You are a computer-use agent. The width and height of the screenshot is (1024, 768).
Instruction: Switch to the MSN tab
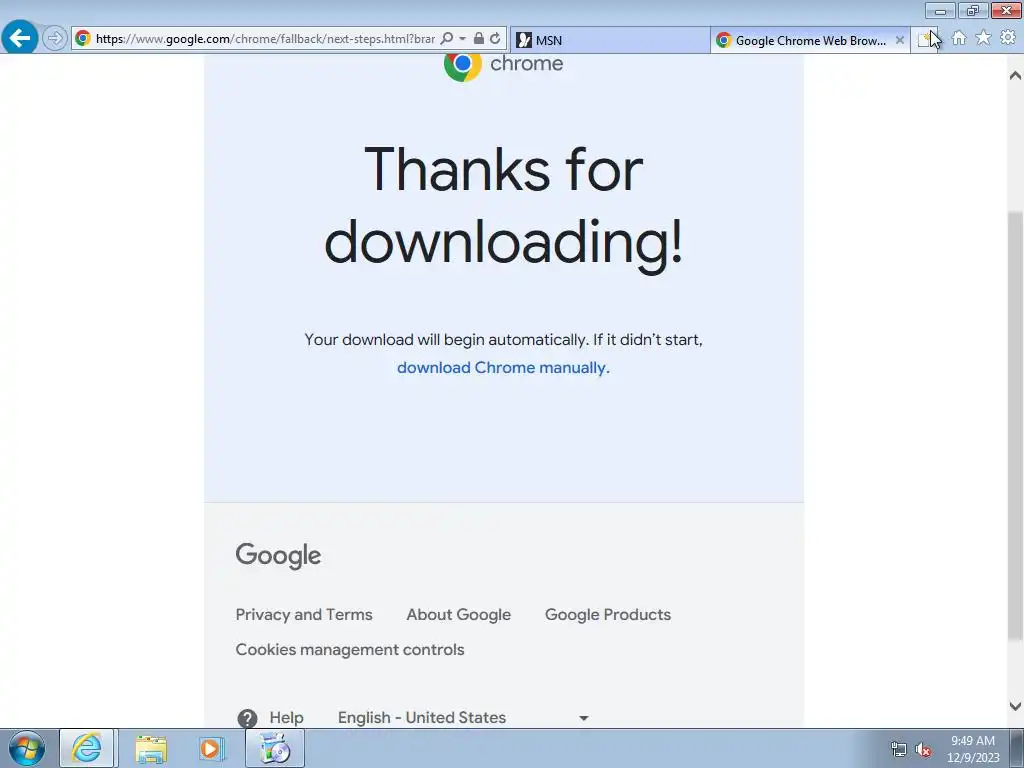(609, 40)
